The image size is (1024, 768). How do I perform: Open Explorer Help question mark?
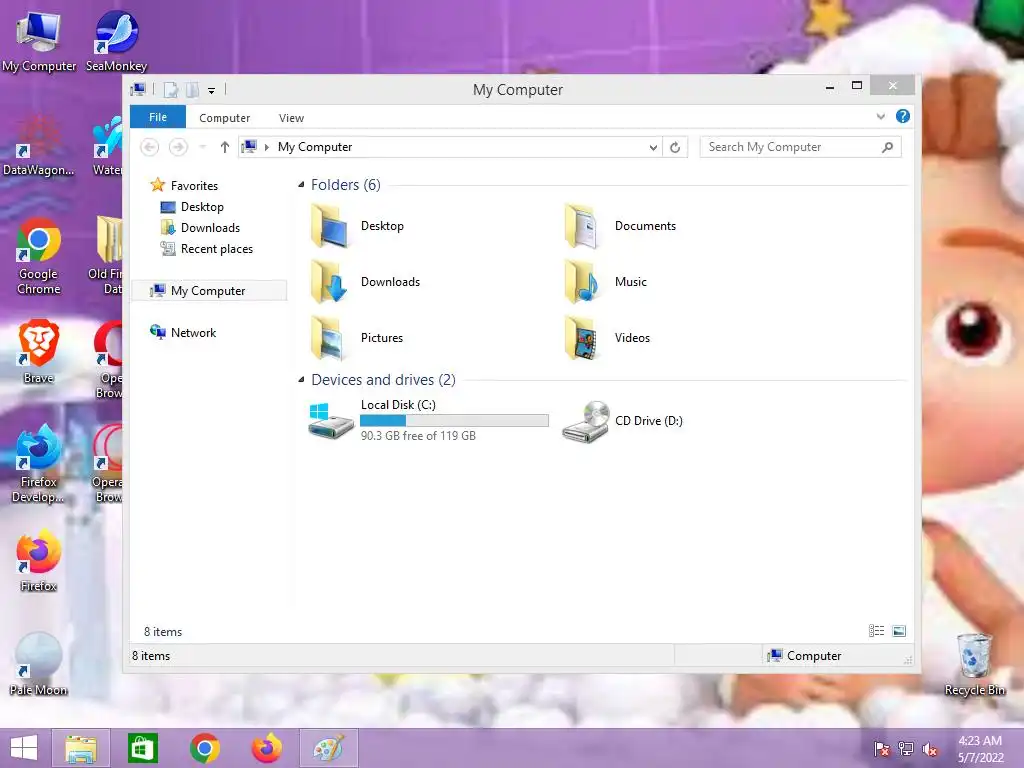click(903, 116)
